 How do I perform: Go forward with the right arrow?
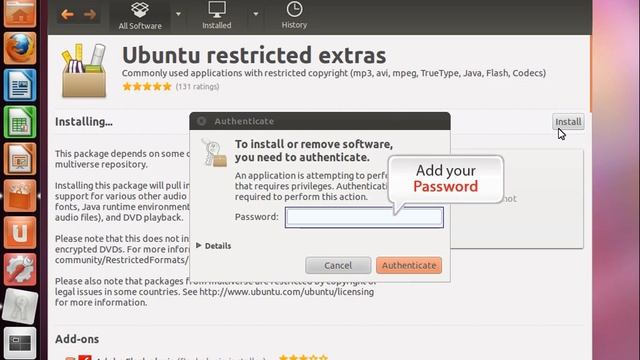tap(90, 14)
